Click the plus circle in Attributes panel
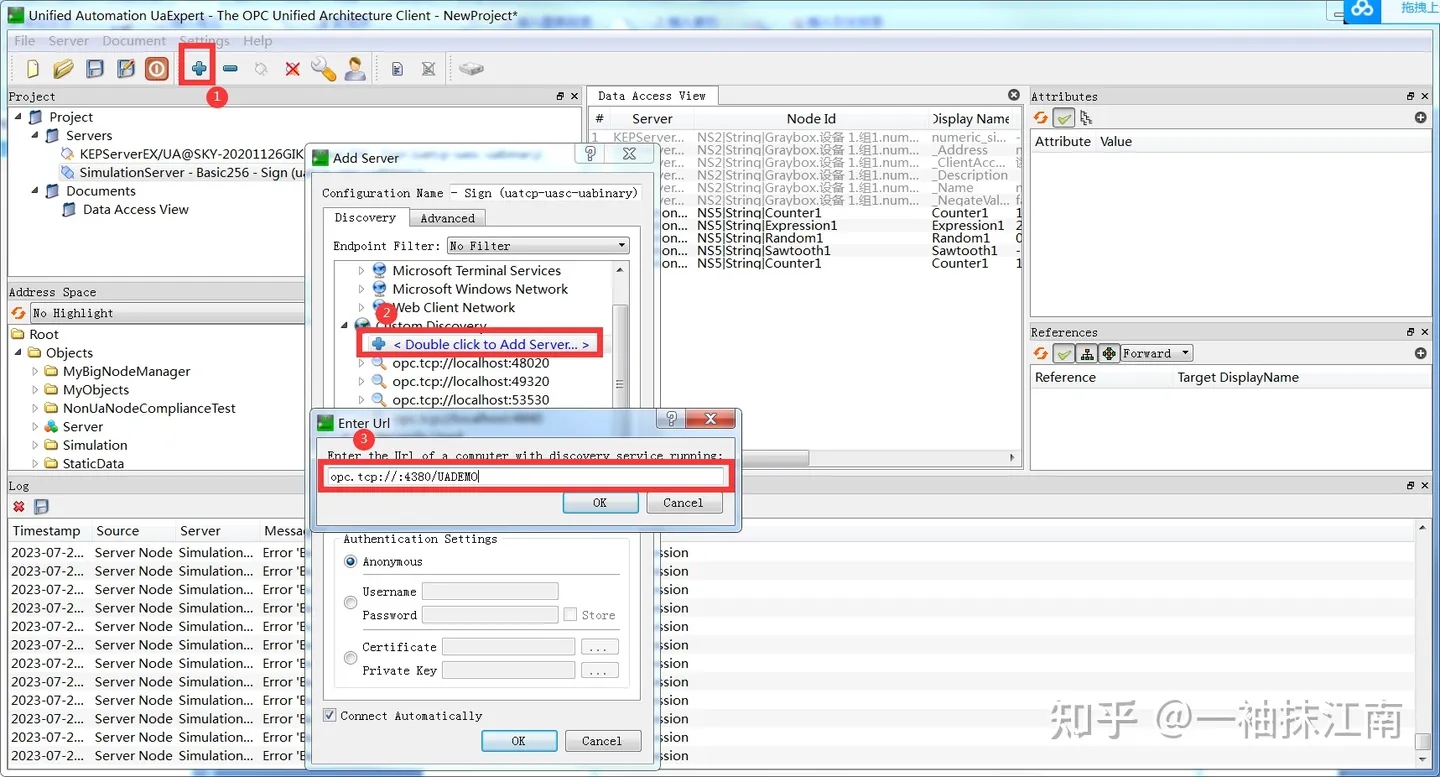Viewport: 1440px width, 777px height. click(1420, 118)
